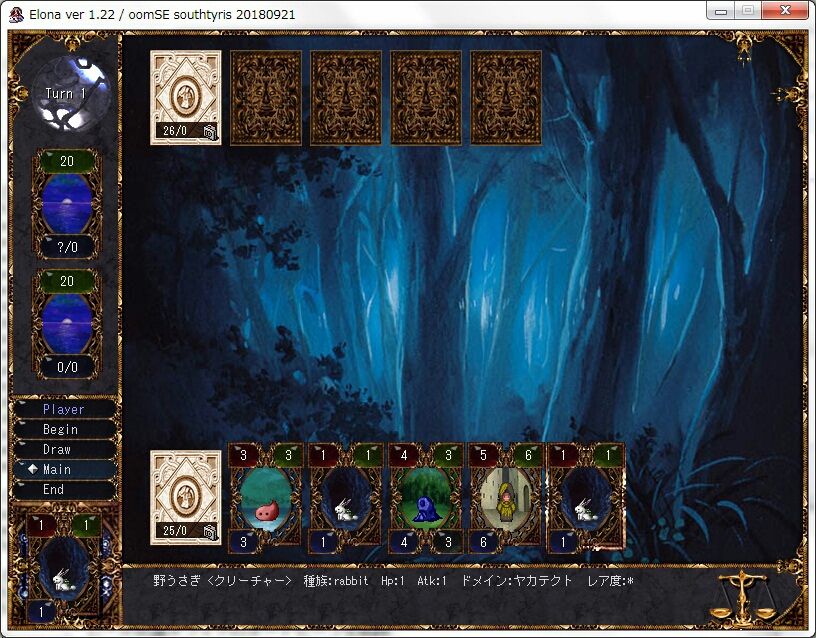This screenshot has width=819, height=638.
Task: Select the highlighted rabbit card at hand's right end
Action: [586, 498]
